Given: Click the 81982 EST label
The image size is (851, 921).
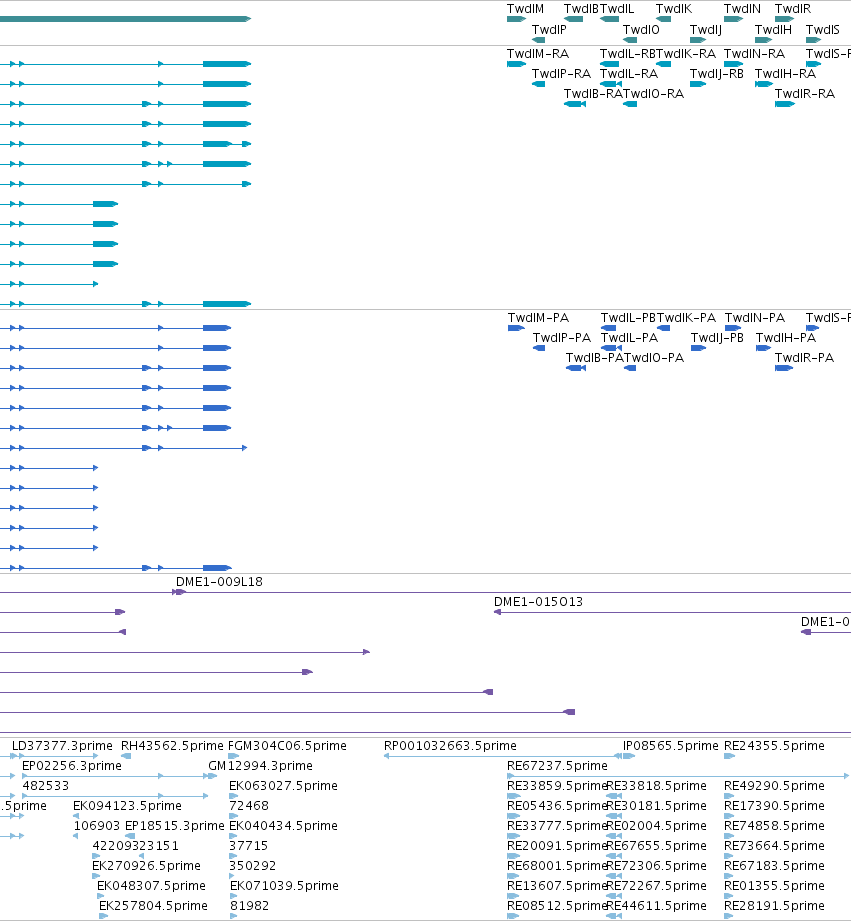Looking at the screenshot, I should (250, 905).
